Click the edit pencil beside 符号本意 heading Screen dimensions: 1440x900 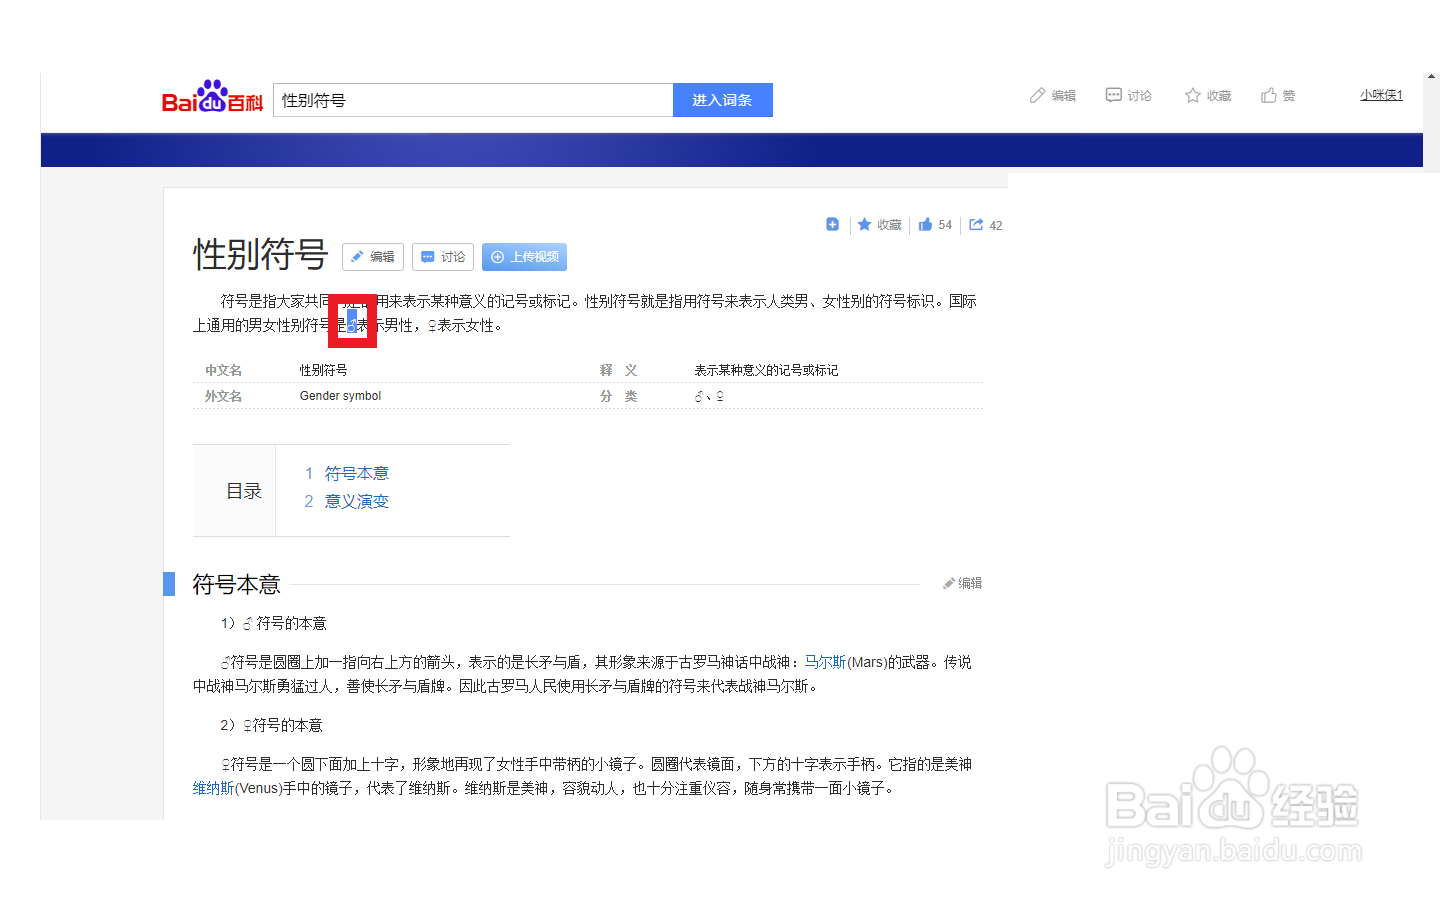coord(961,582)
